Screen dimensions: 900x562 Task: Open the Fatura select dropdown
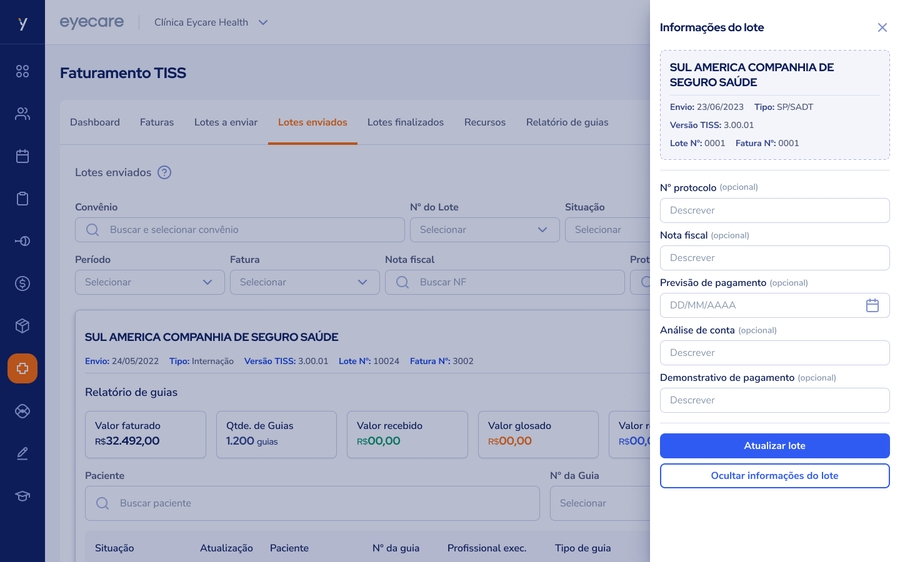[304, 282]
